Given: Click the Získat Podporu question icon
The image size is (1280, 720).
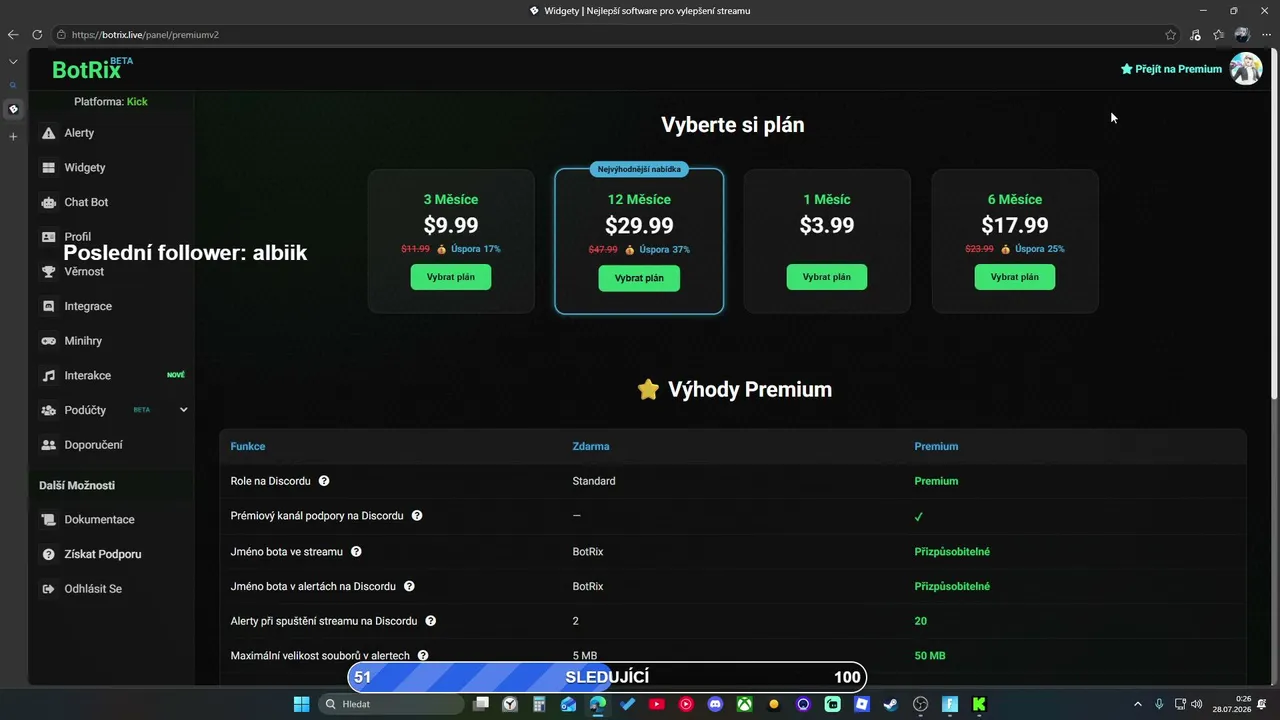Looking at the screenshot, I should pos(48,554).
